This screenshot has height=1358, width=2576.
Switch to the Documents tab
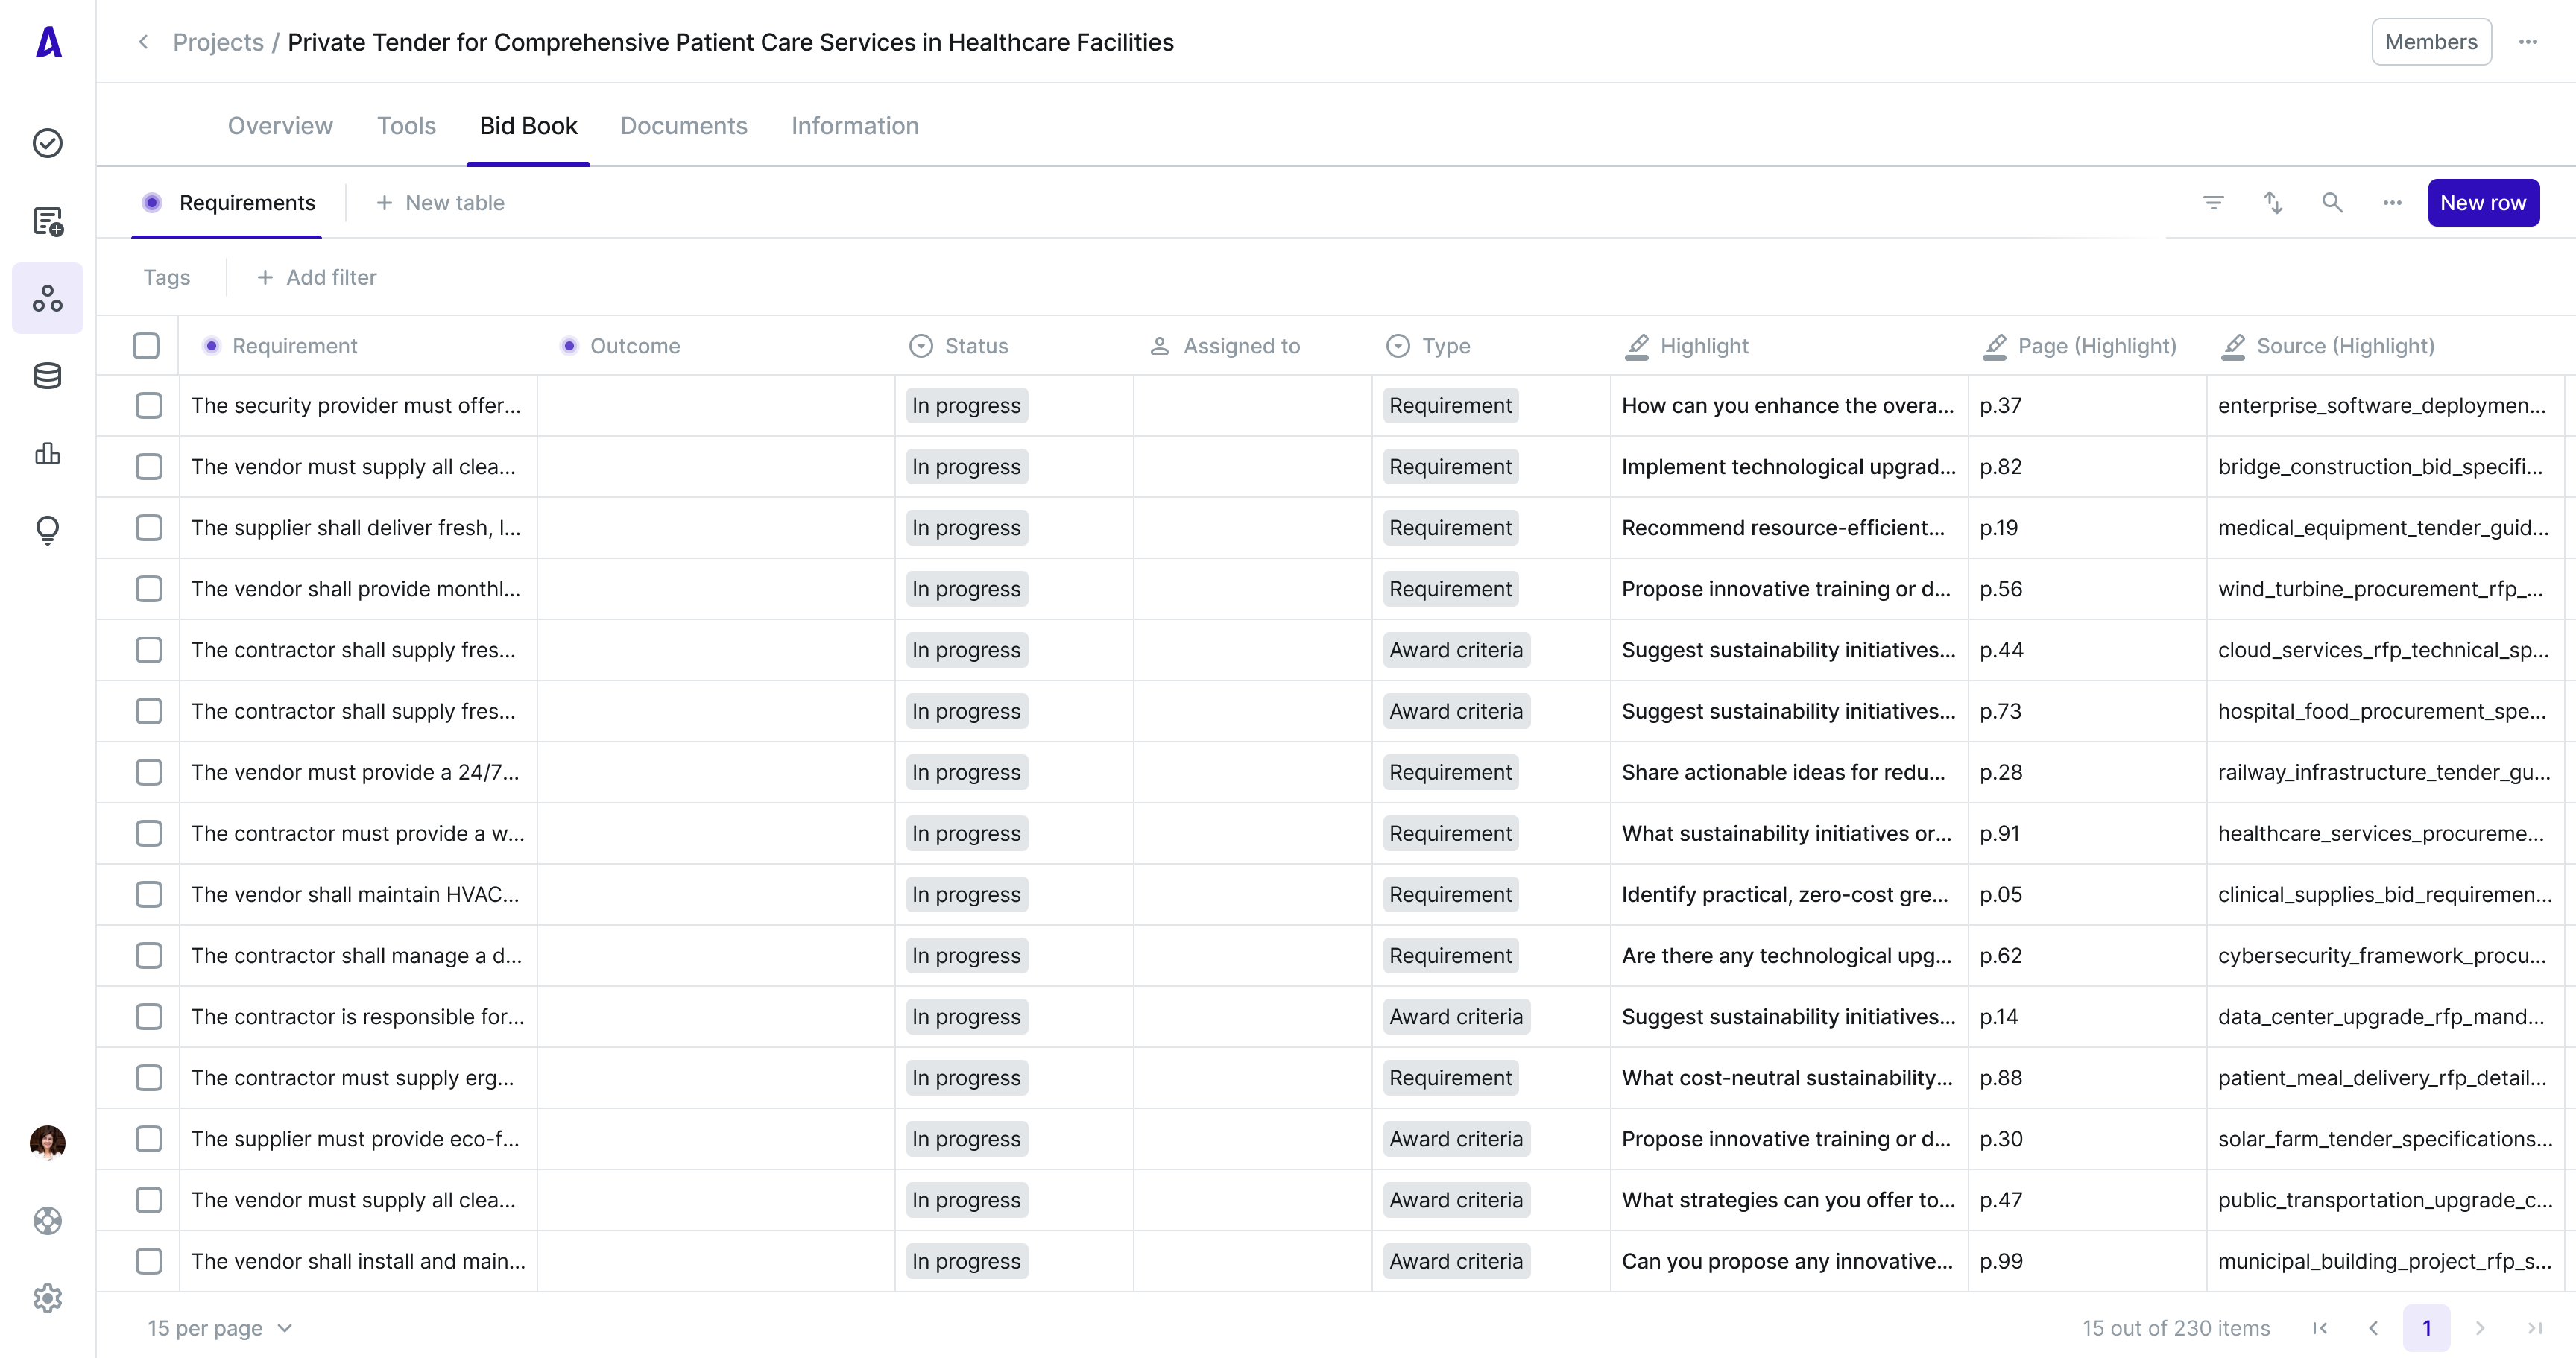[683, 126]
